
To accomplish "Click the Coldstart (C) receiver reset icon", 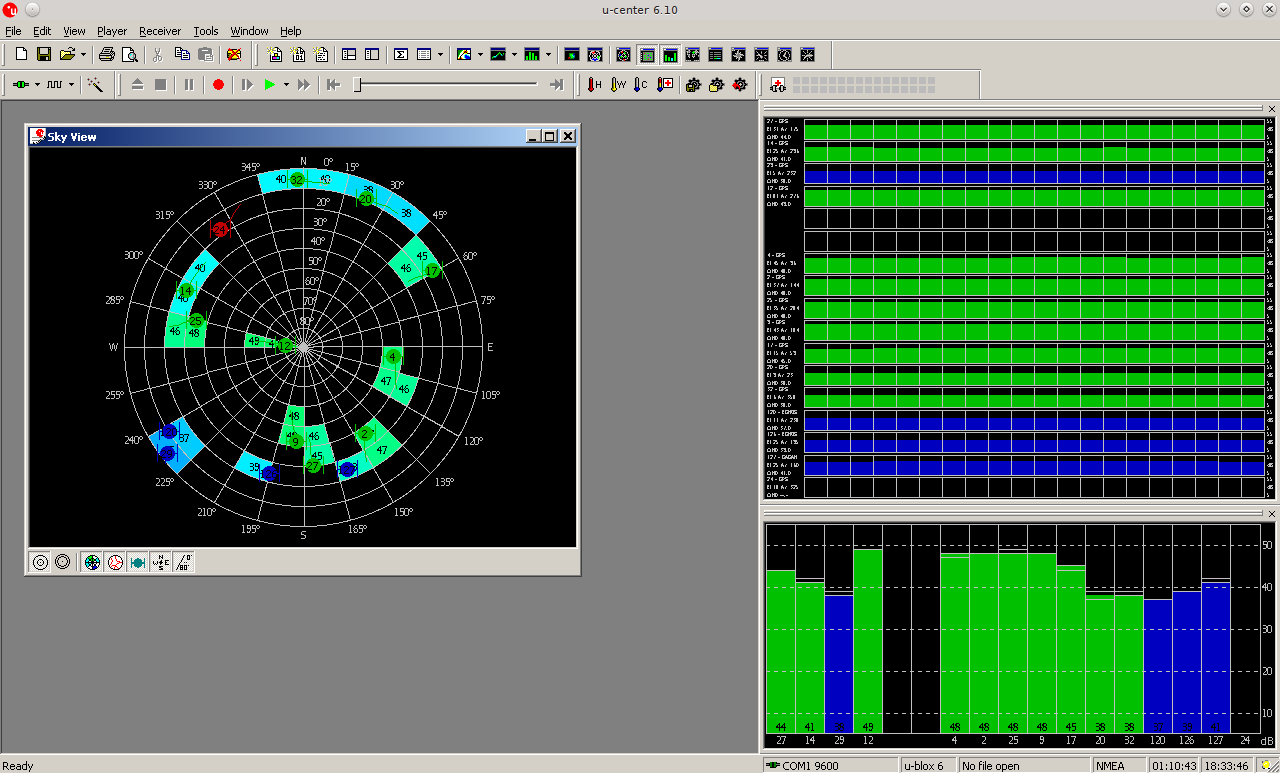I will [641, 85].
